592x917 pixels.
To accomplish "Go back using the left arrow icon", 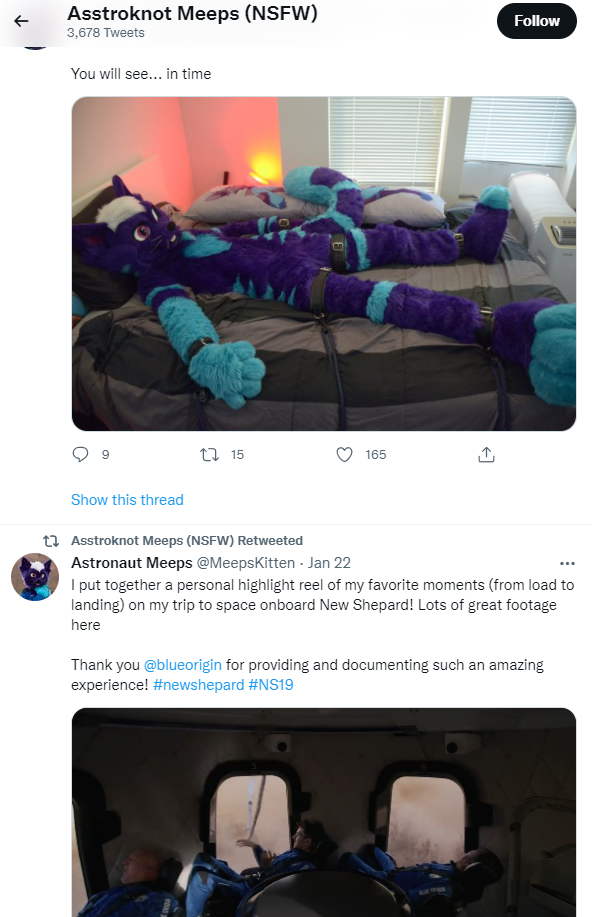I will point(21,21).
